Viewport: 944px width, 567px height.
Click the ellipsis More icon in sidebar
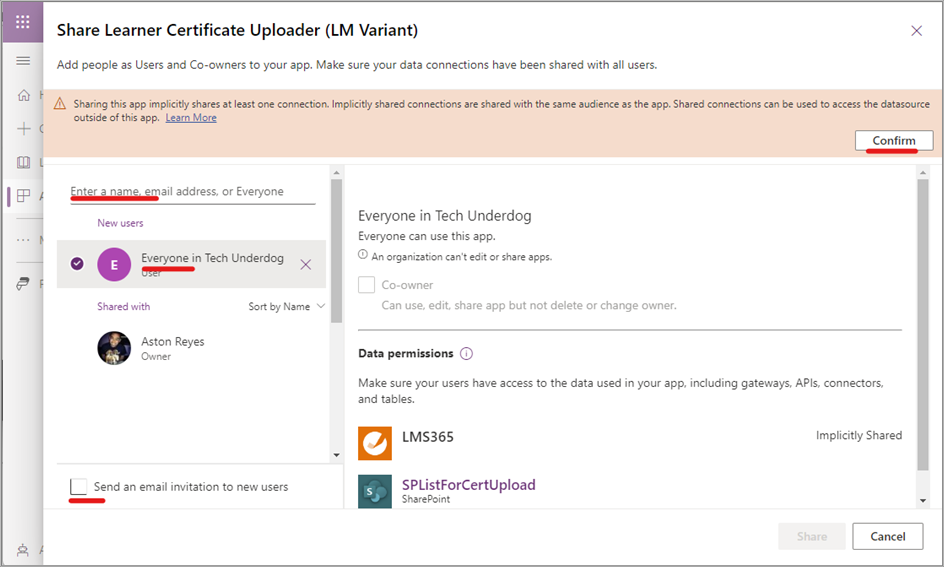pos(24,240)
